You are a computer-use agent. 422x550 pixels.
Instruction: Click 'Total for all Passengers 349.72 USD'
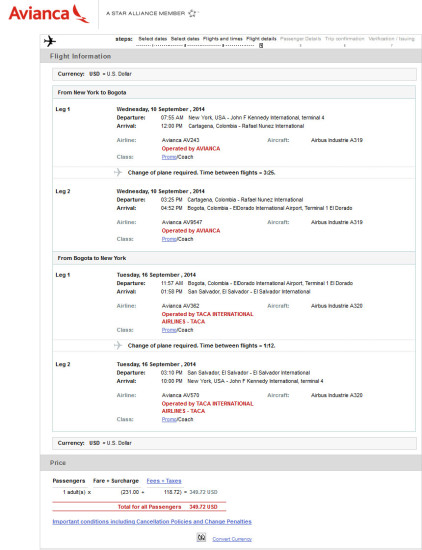pyautogui.click(x=167, y=507)
